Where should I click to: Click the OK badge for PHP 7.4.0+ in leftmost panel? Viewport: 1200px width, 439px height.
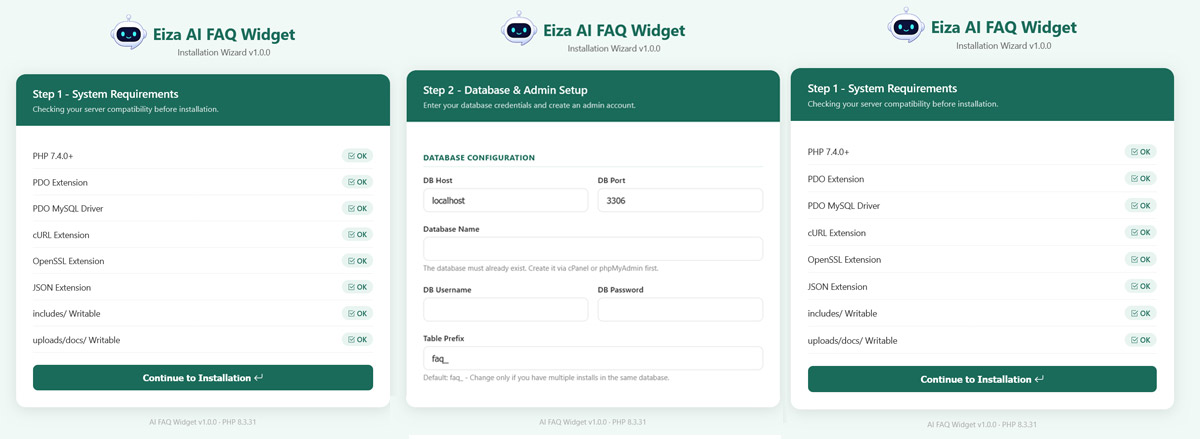coord(357,156)
